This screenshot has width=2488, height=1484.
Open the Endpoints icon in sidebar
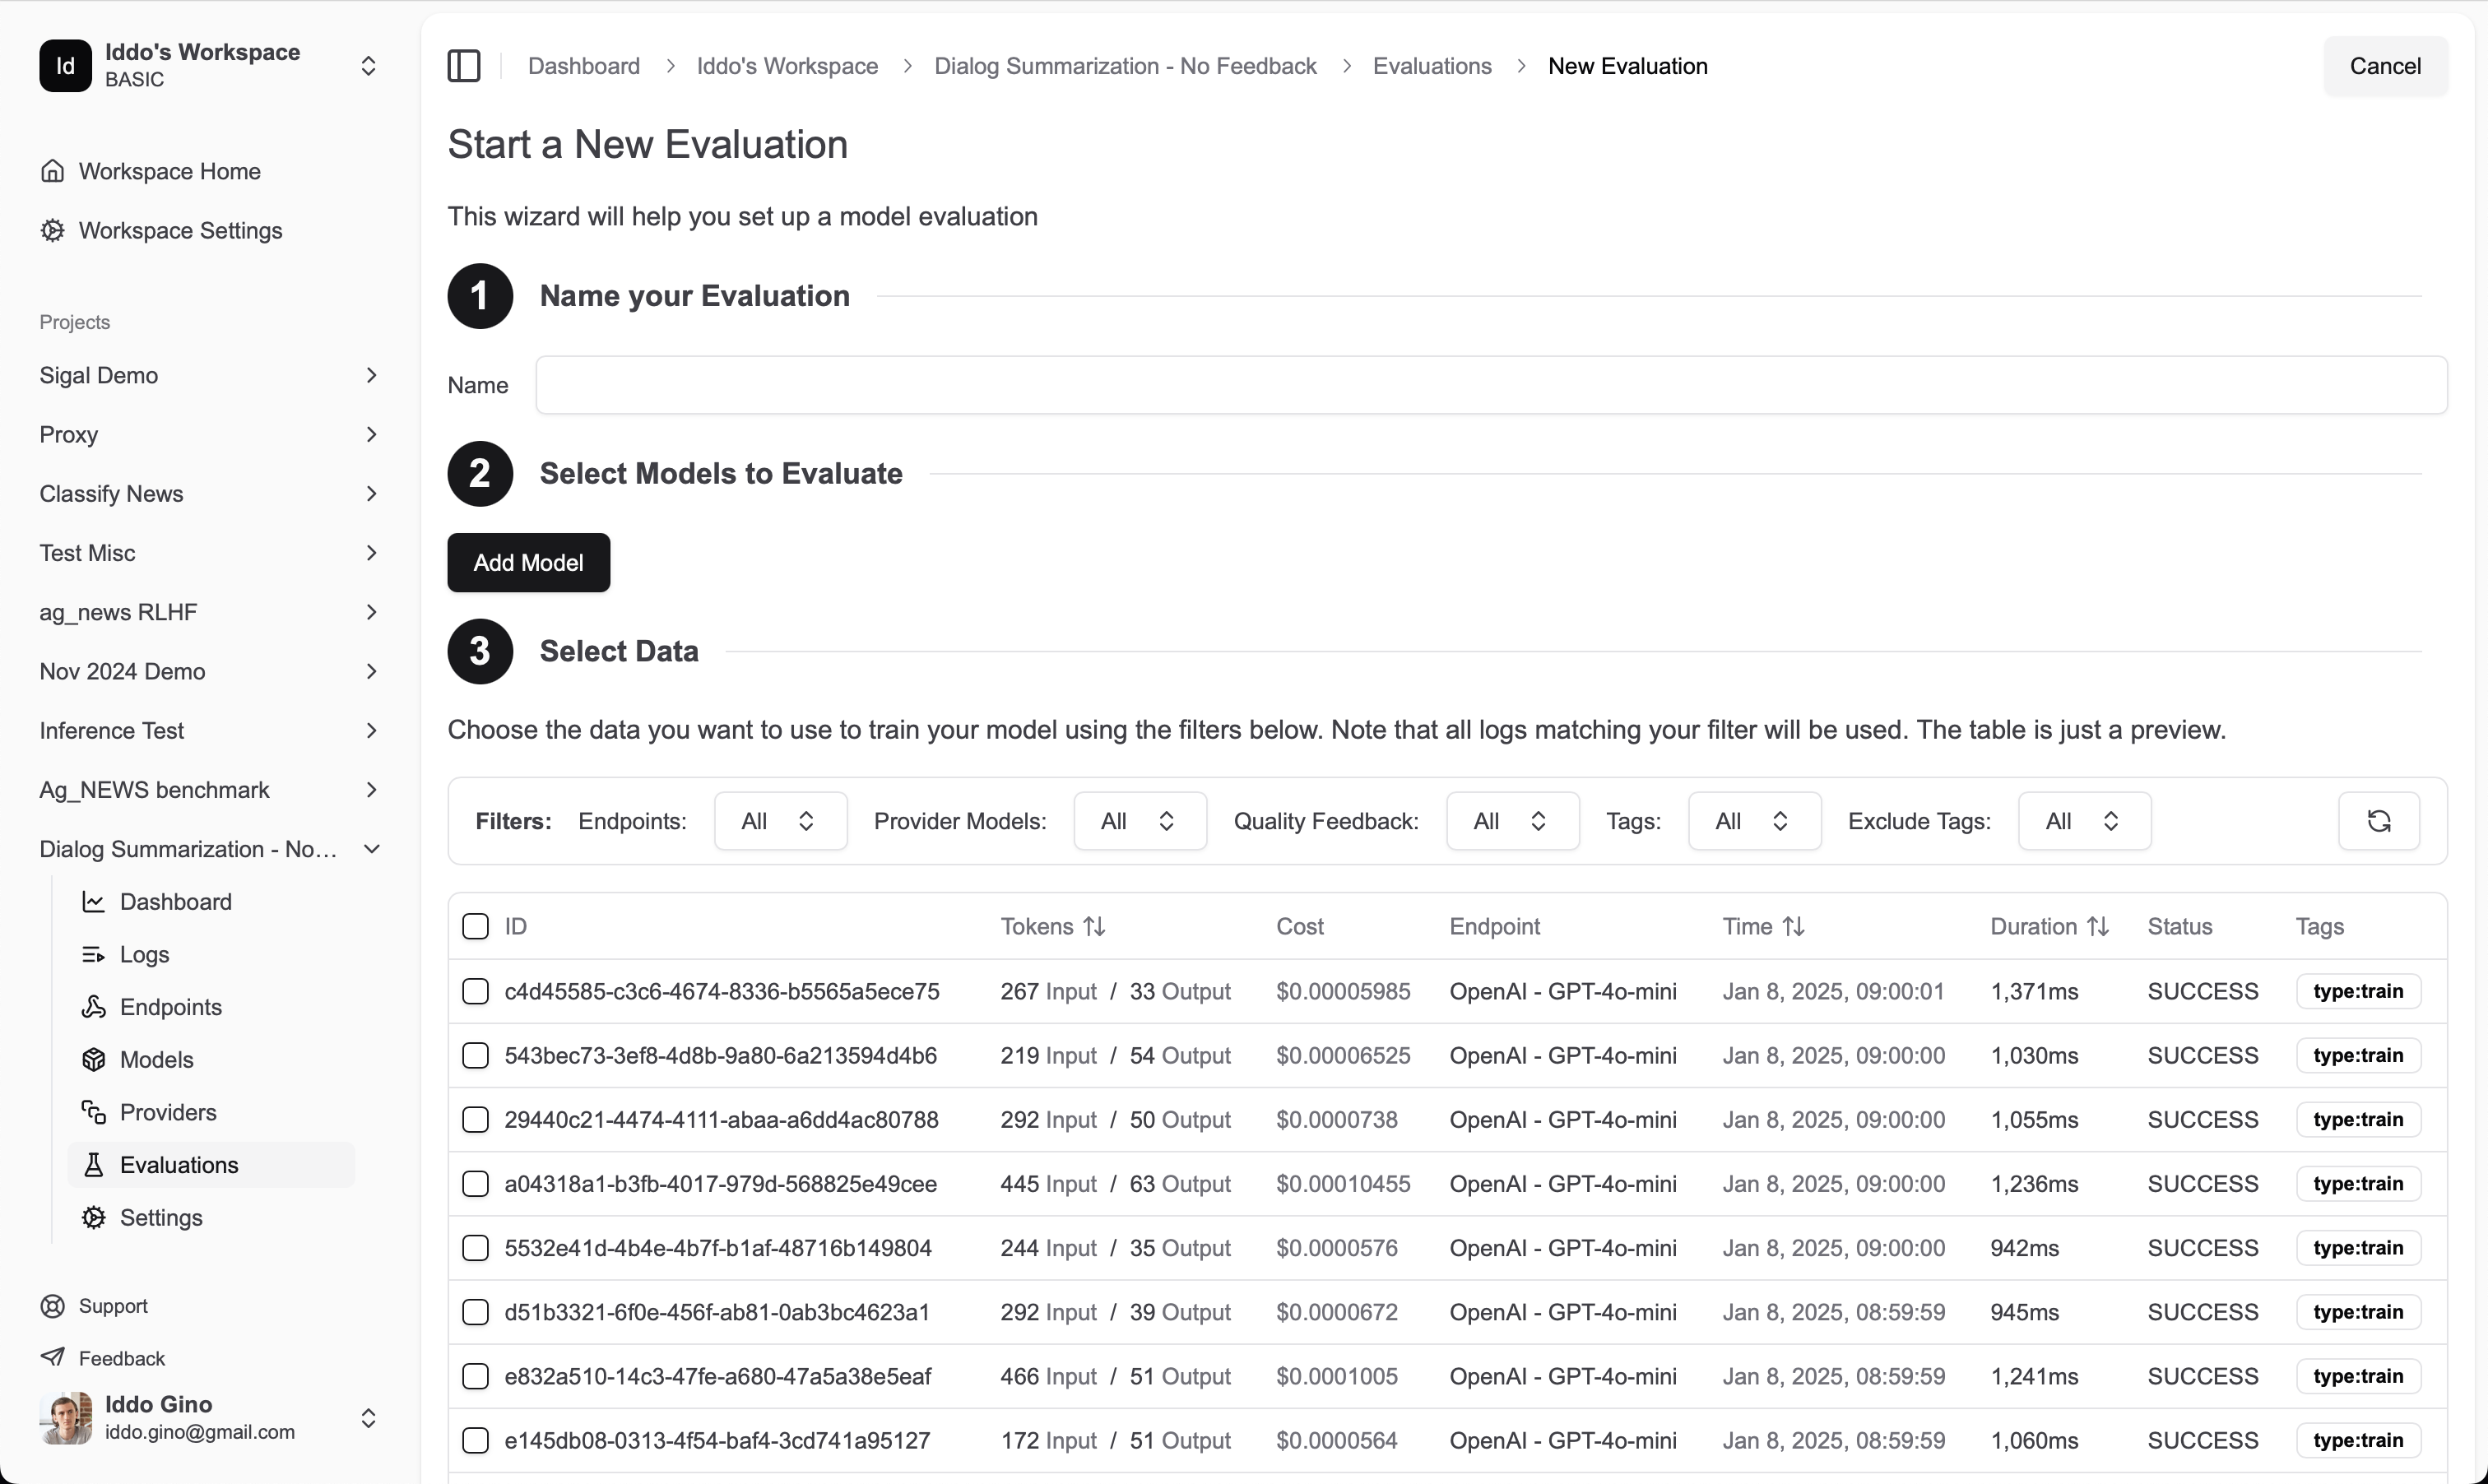(x=93, y=1007)
